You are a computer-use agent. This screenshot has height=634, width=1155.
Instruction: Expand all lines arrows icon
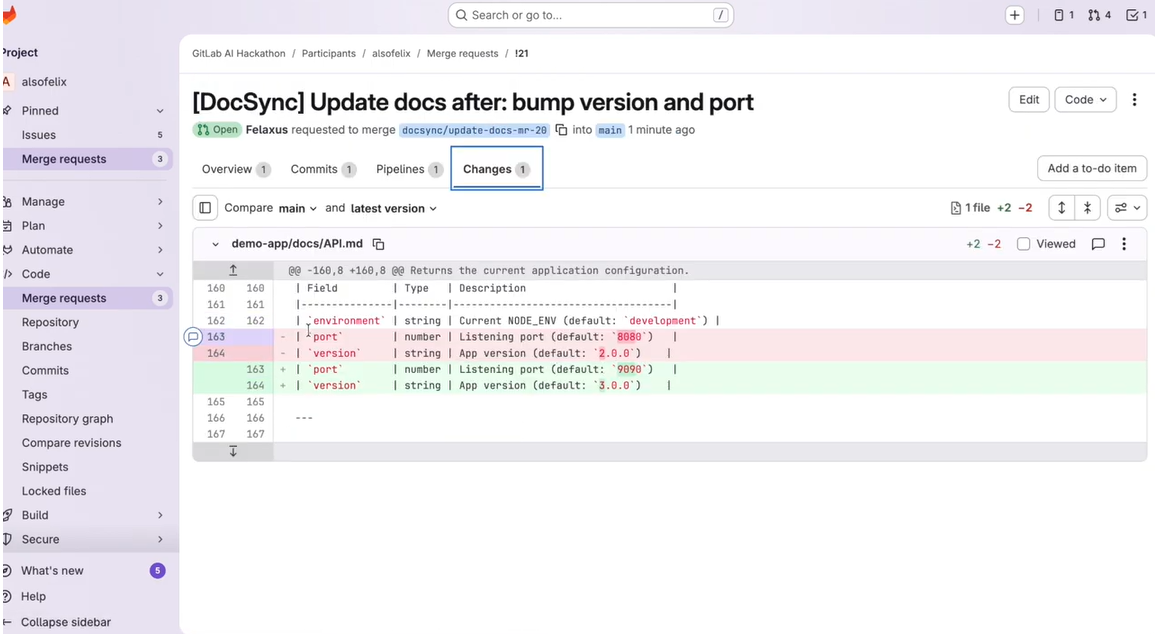[1061, 208]
